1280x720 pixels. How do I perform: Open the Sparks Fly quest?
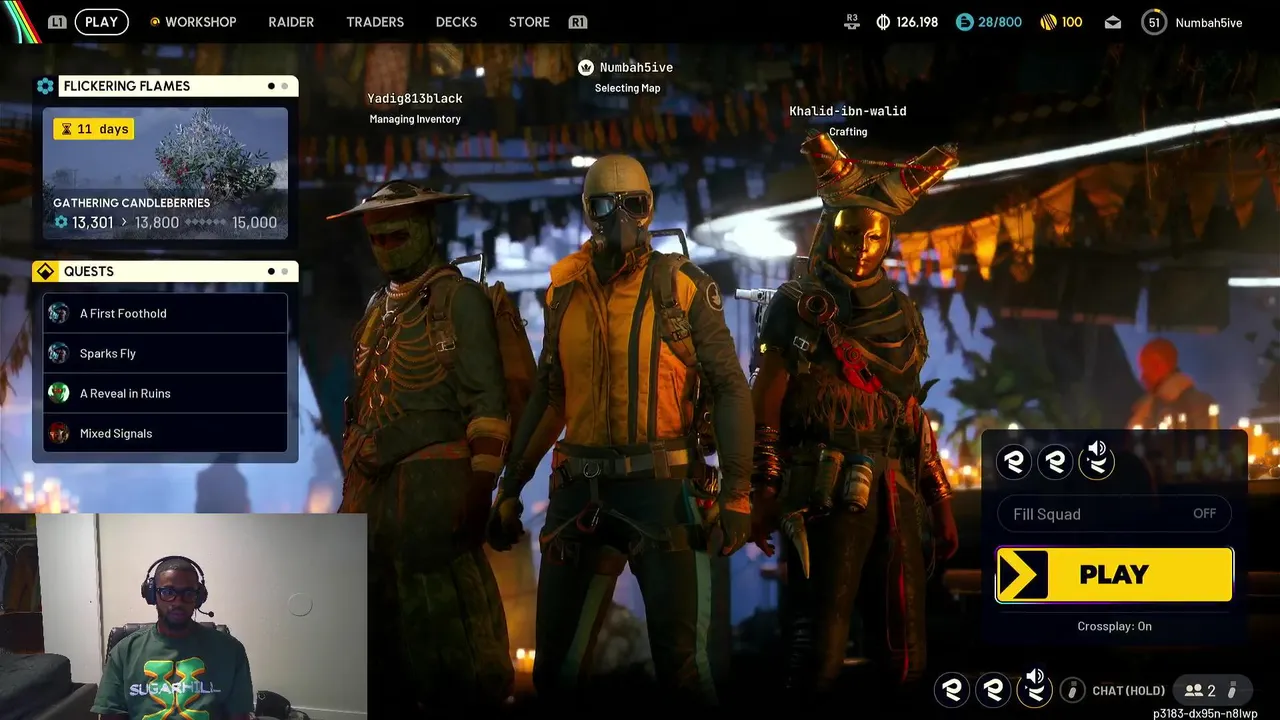click(165, 353)
